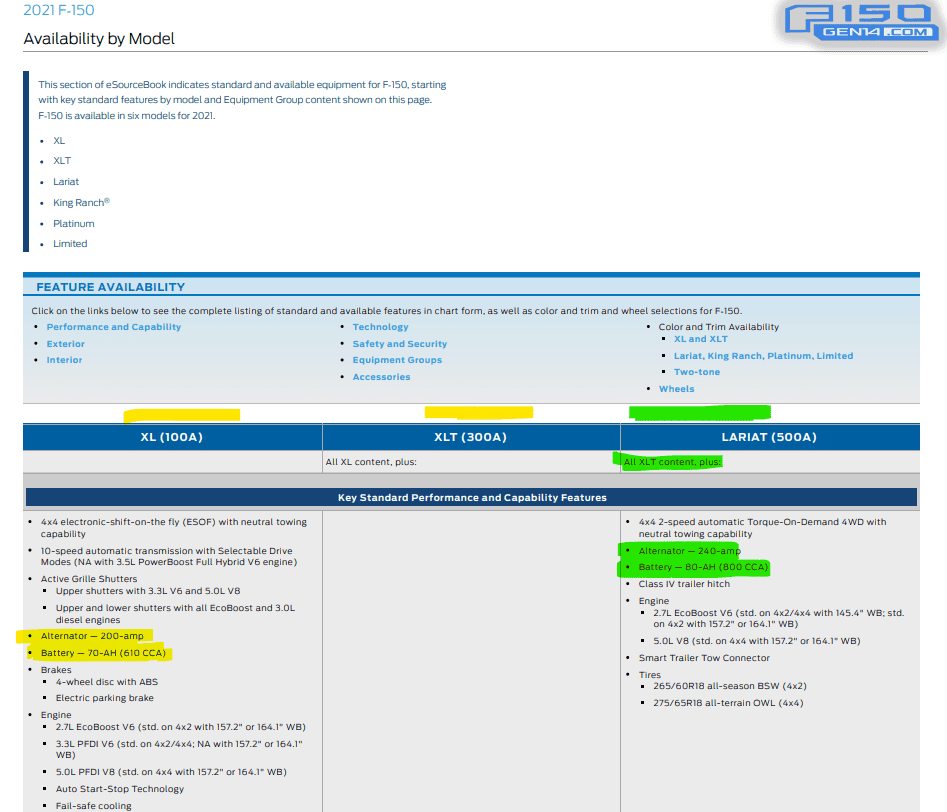
Task: Click the green highlight above the Lariat column
Action: pos(700,413)
